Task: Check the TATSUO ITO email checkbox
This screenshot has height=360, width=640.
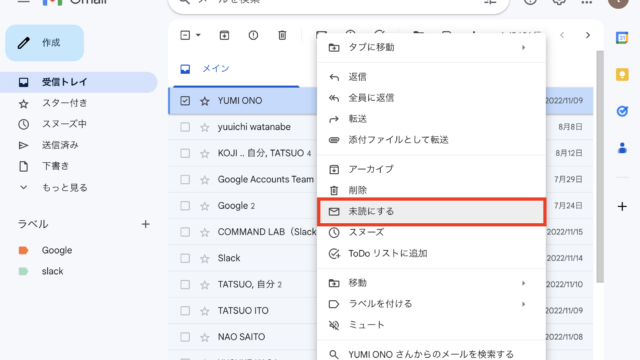Action: 185,311
